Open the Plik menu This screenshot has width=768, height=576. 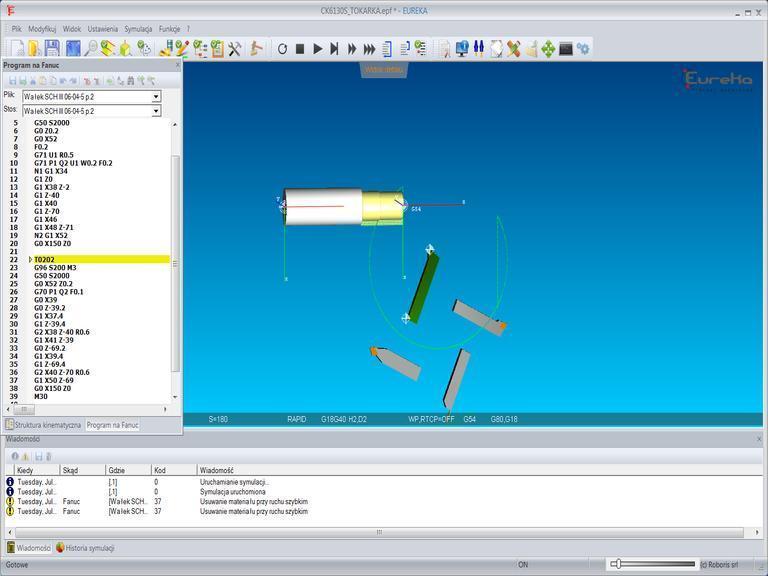point(17,29)
